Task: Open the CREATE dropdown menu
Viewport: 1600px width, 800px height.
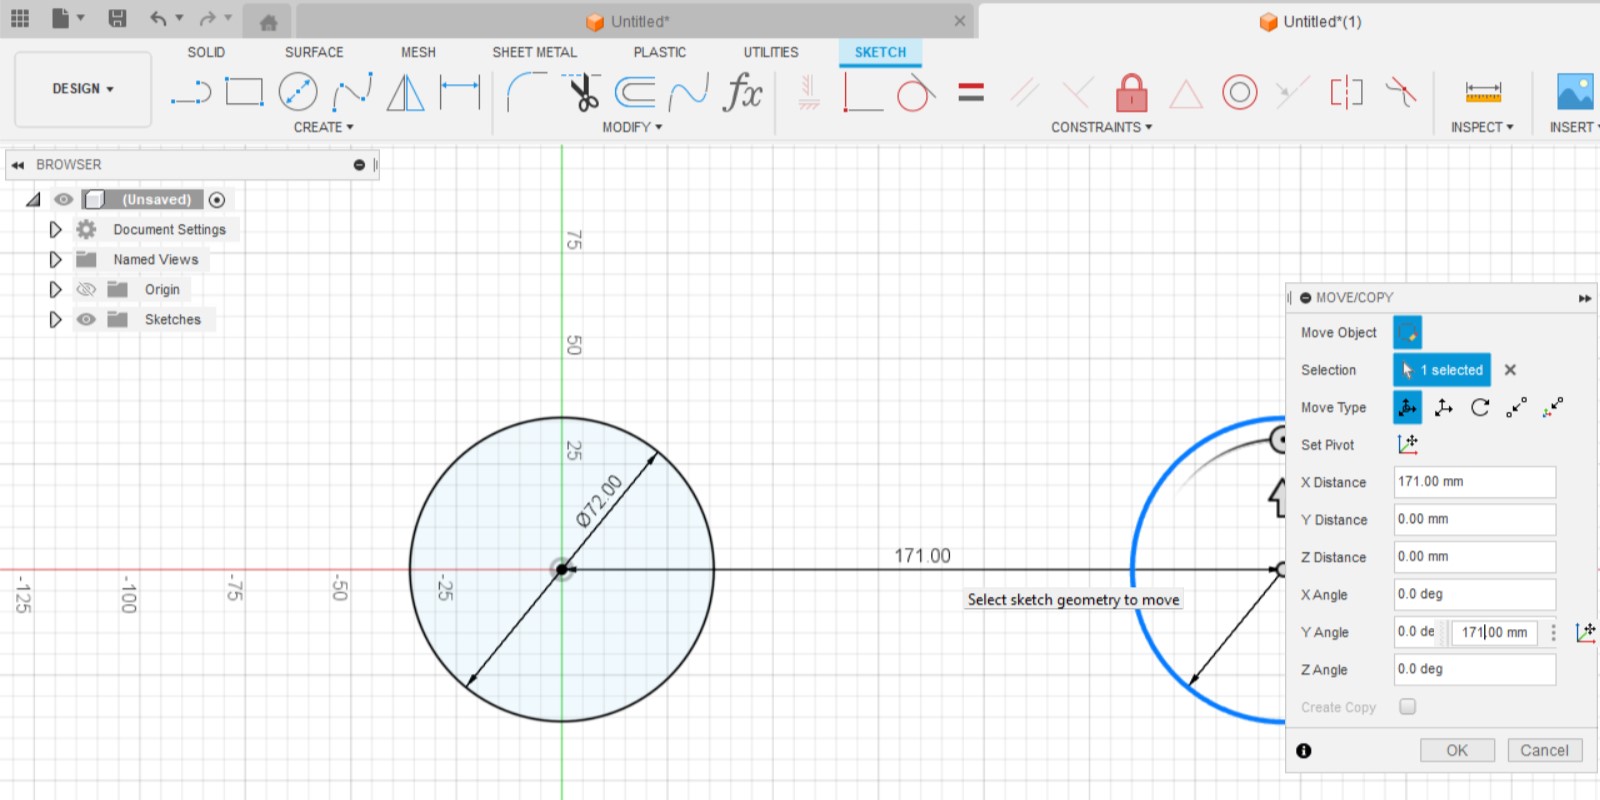Action: point(323,127)
